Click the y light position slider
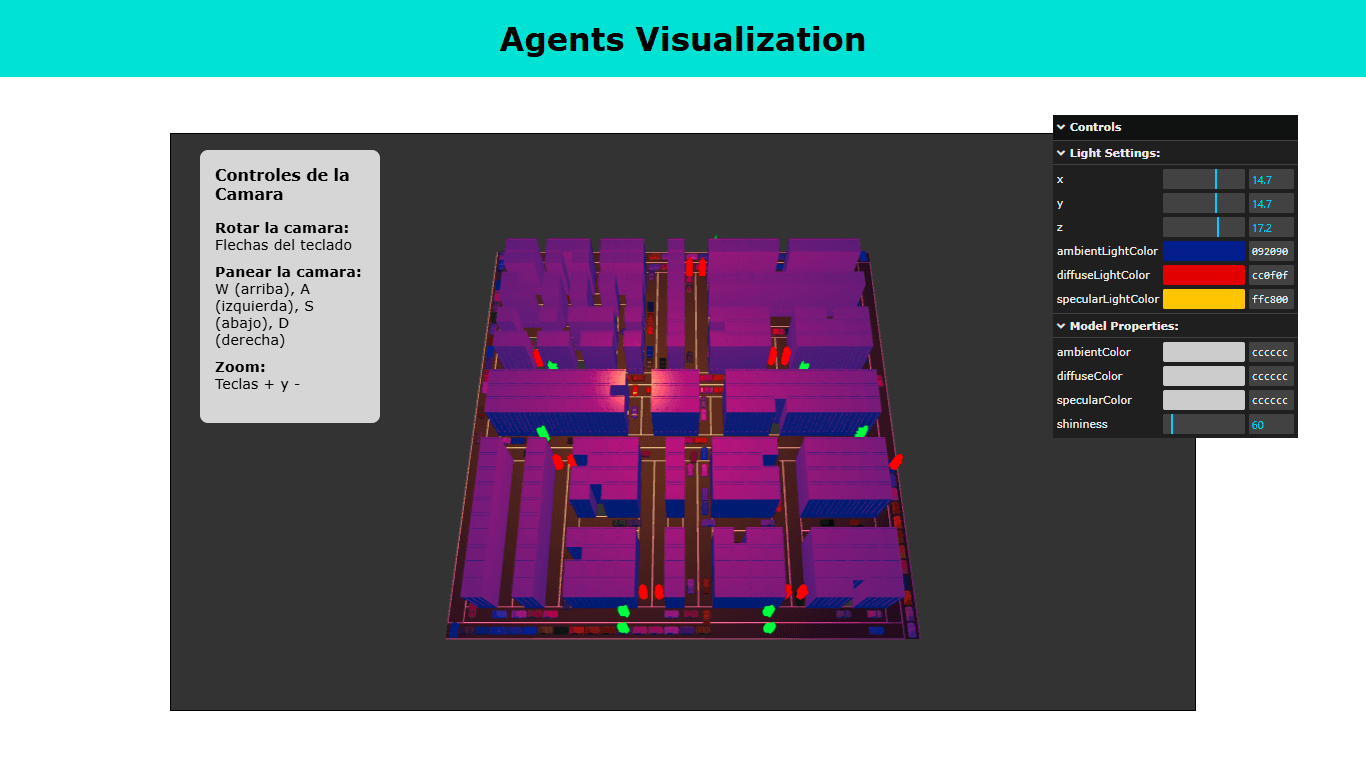1366x768 pixels. tap(1203, 204)
